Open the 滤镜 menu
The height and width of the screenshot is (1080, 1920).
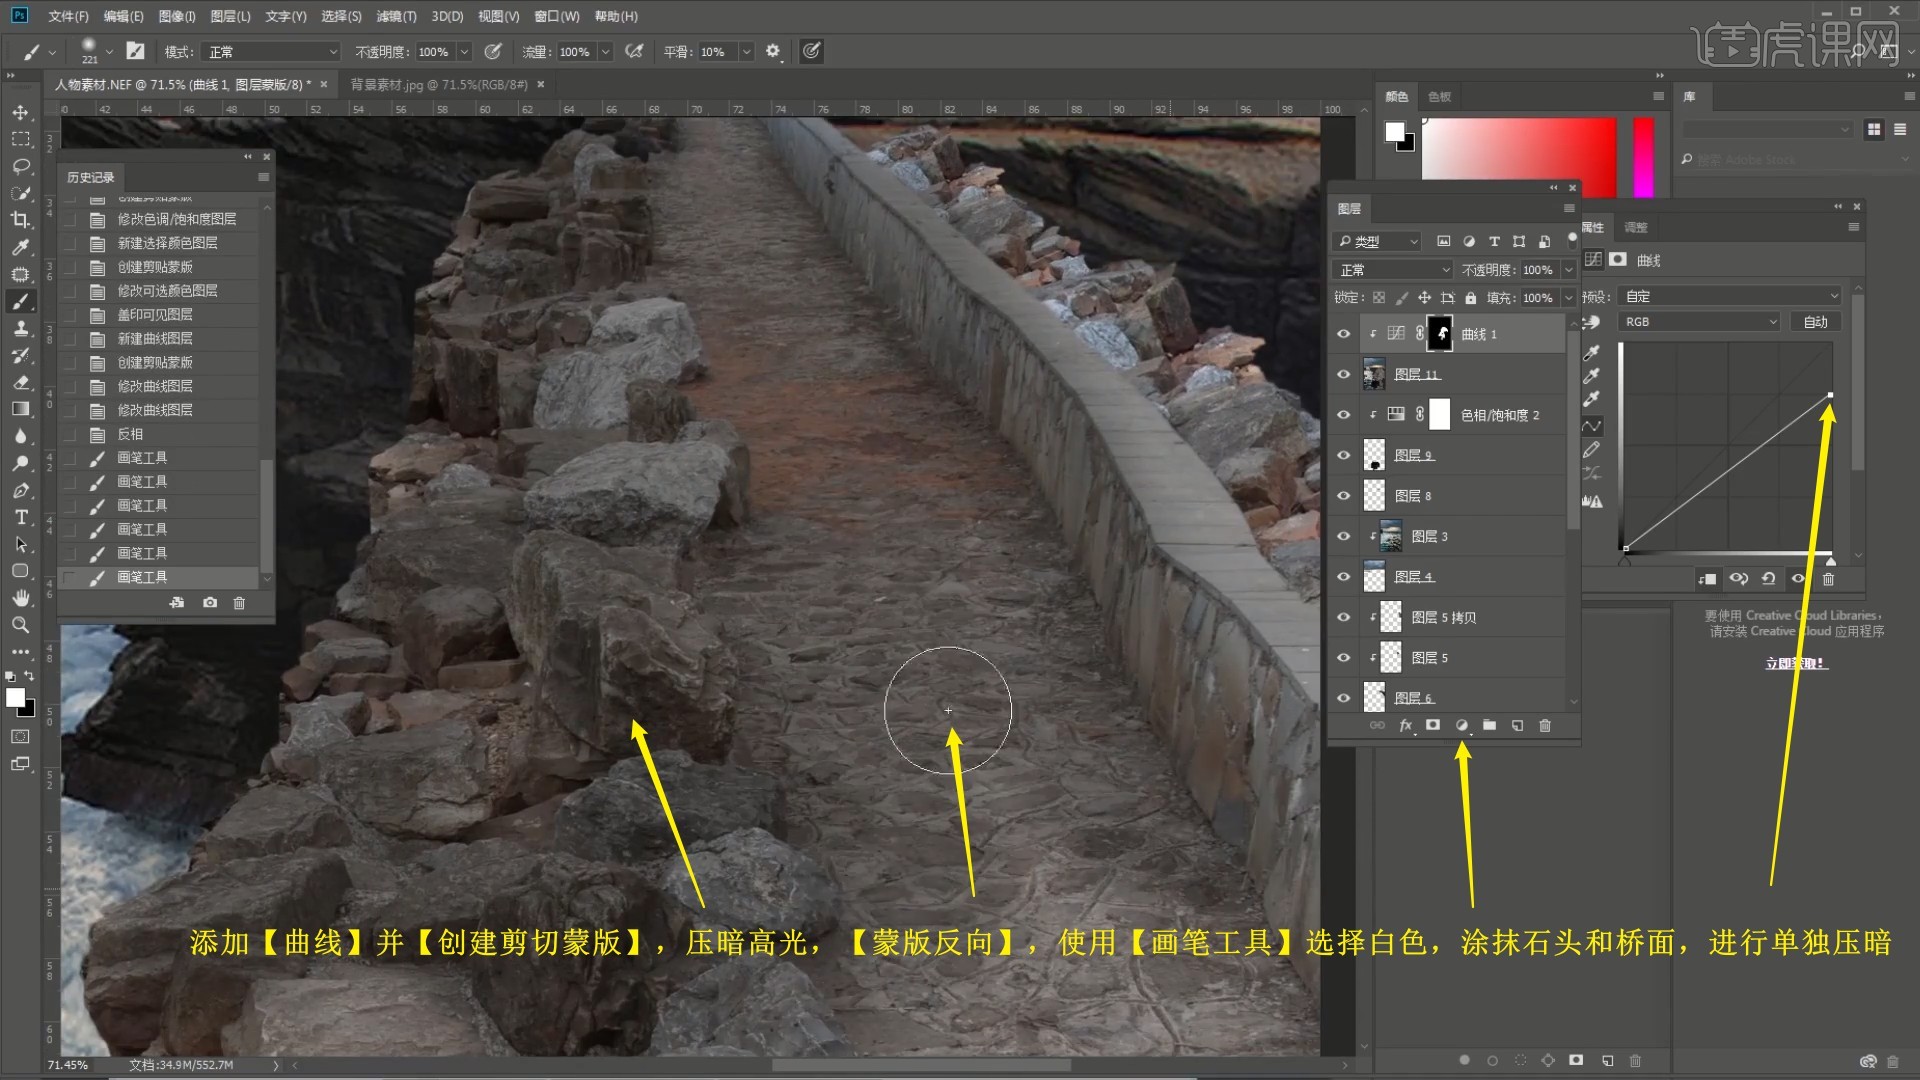point(396,16)
